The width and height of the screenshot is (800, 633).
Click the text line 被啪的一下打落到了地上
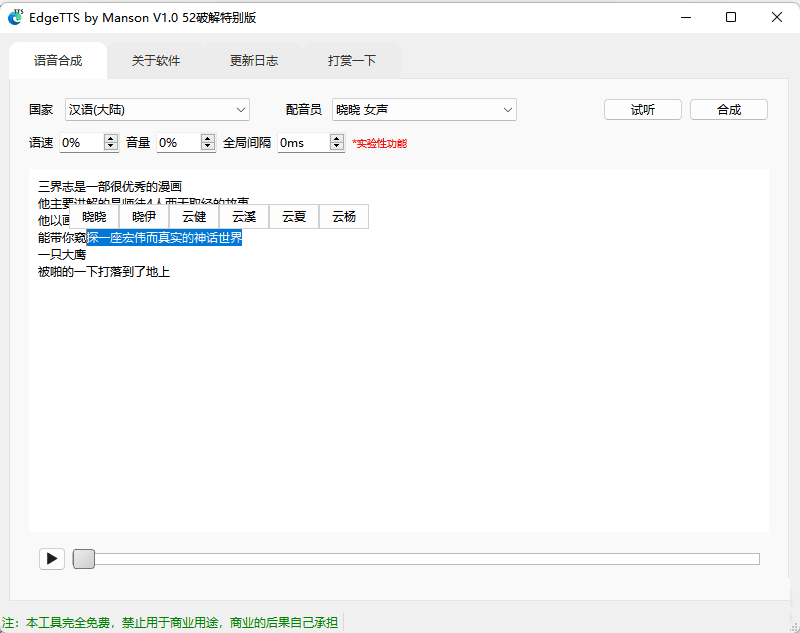(104, 271)
